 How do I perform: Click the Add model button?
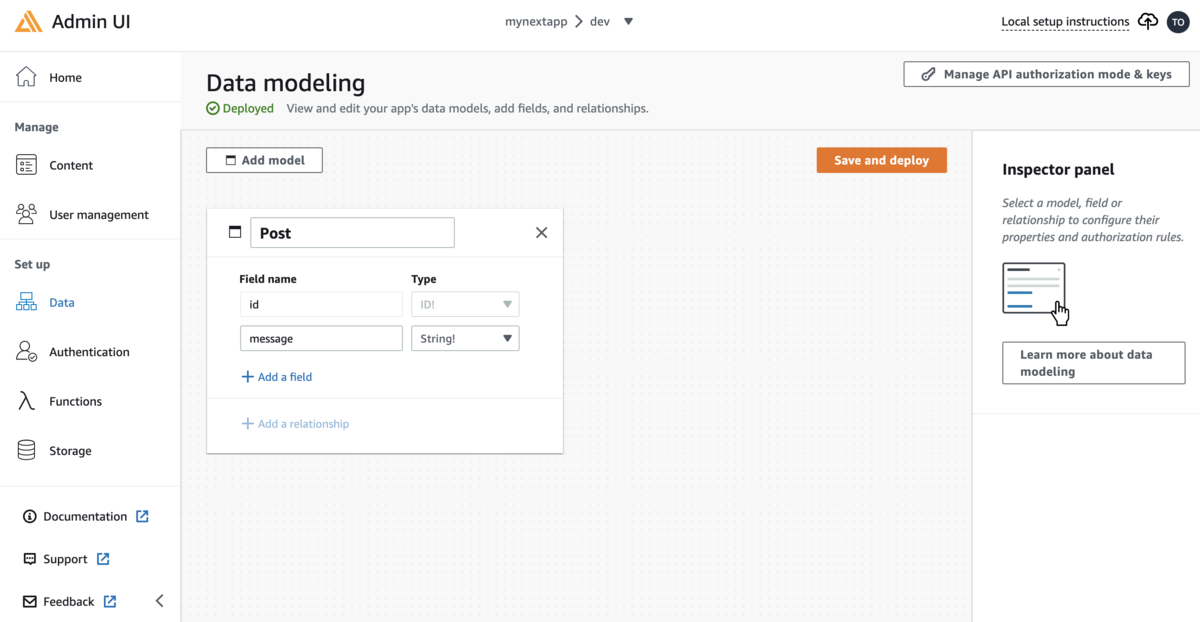[x=264, y=160]
